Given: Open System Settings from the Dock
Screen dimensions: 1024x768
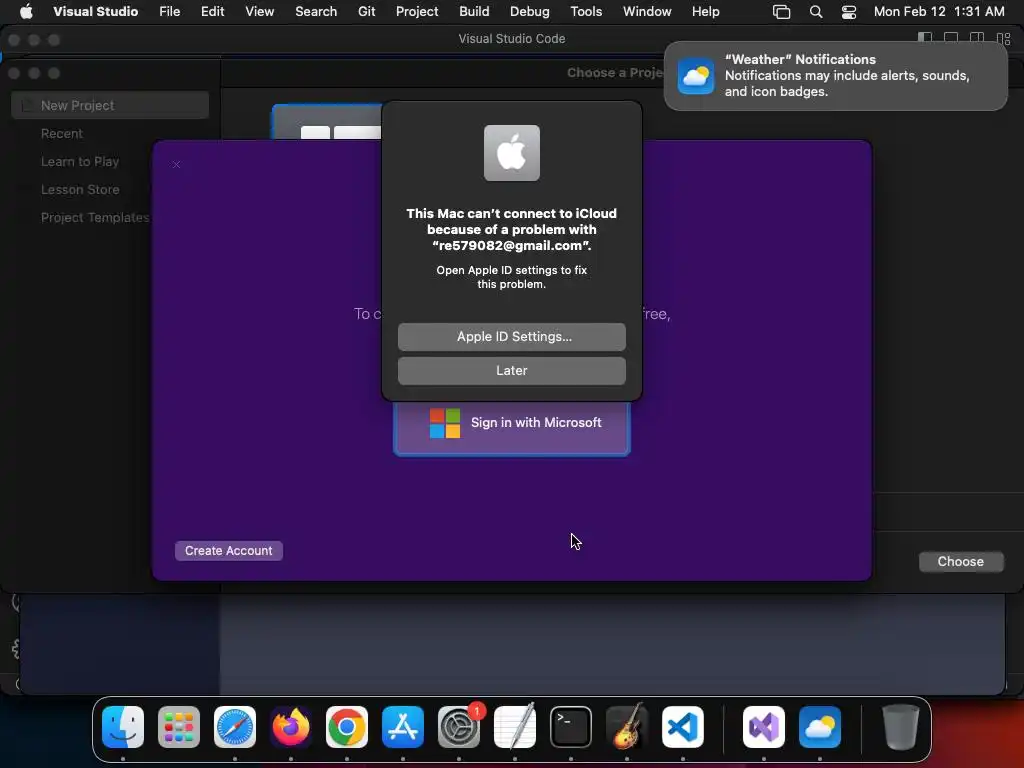Looking at the screenshot, I should [459, 727].
